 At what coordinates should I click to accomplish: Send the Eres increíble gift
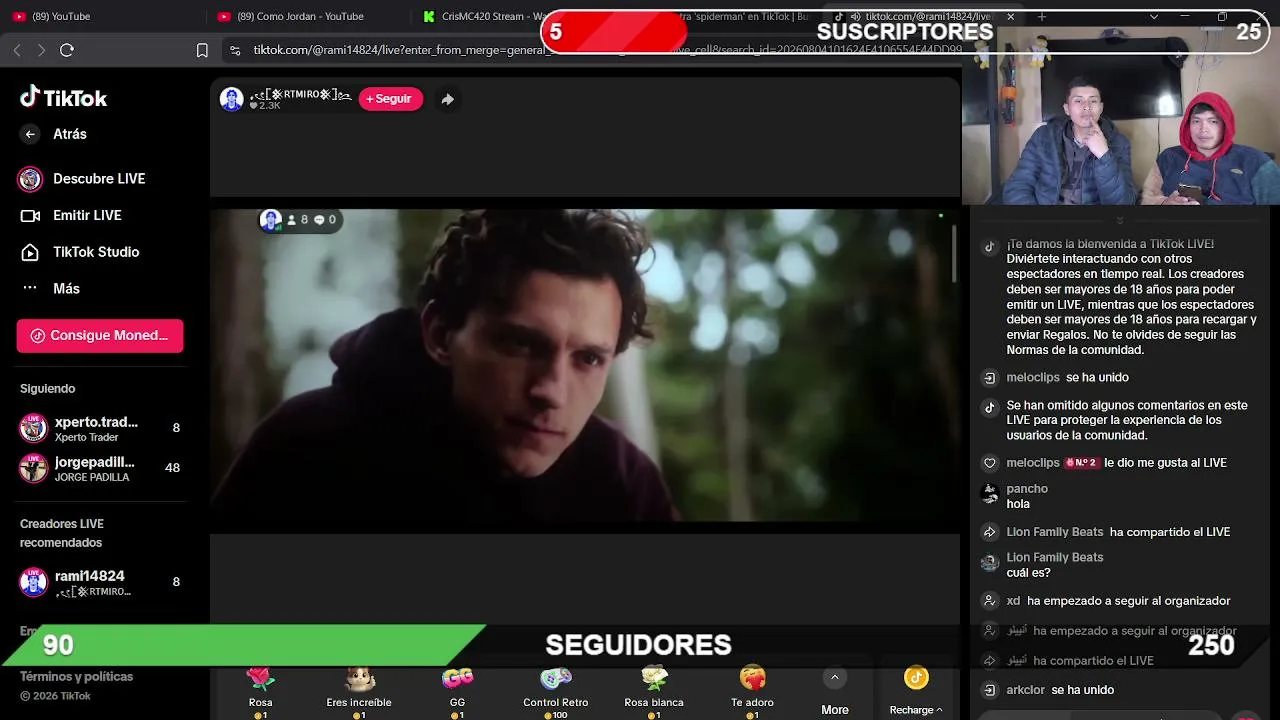click(359, 690)
